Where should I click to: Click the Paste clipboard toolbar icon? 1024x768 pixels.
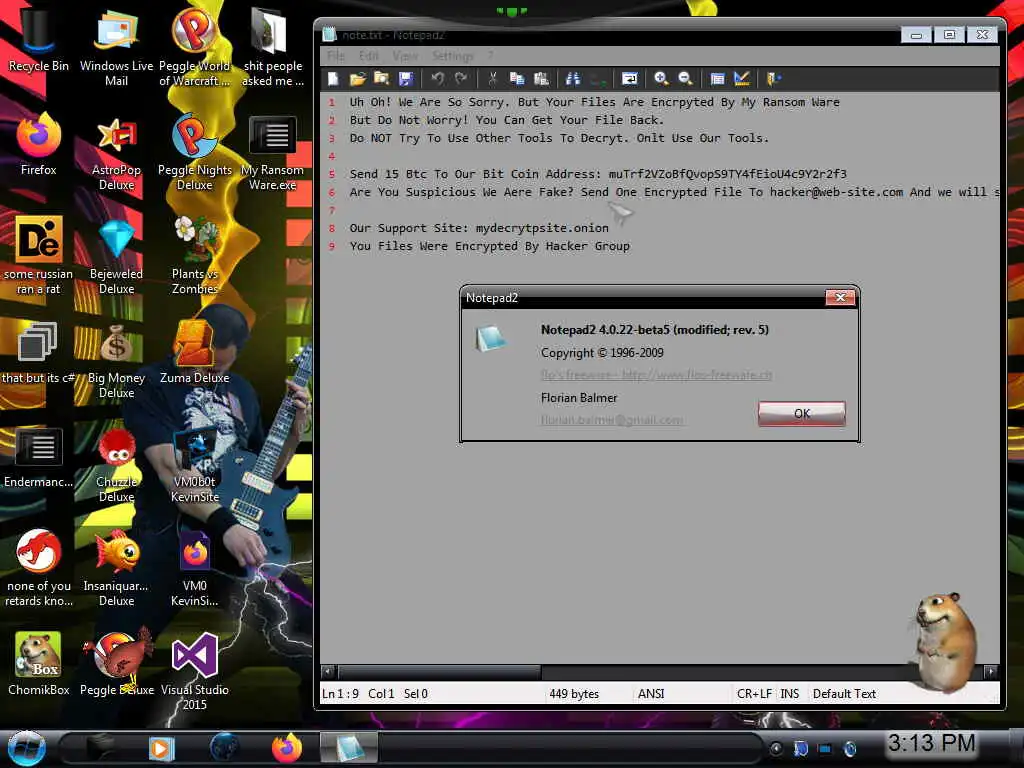[541, 79]
